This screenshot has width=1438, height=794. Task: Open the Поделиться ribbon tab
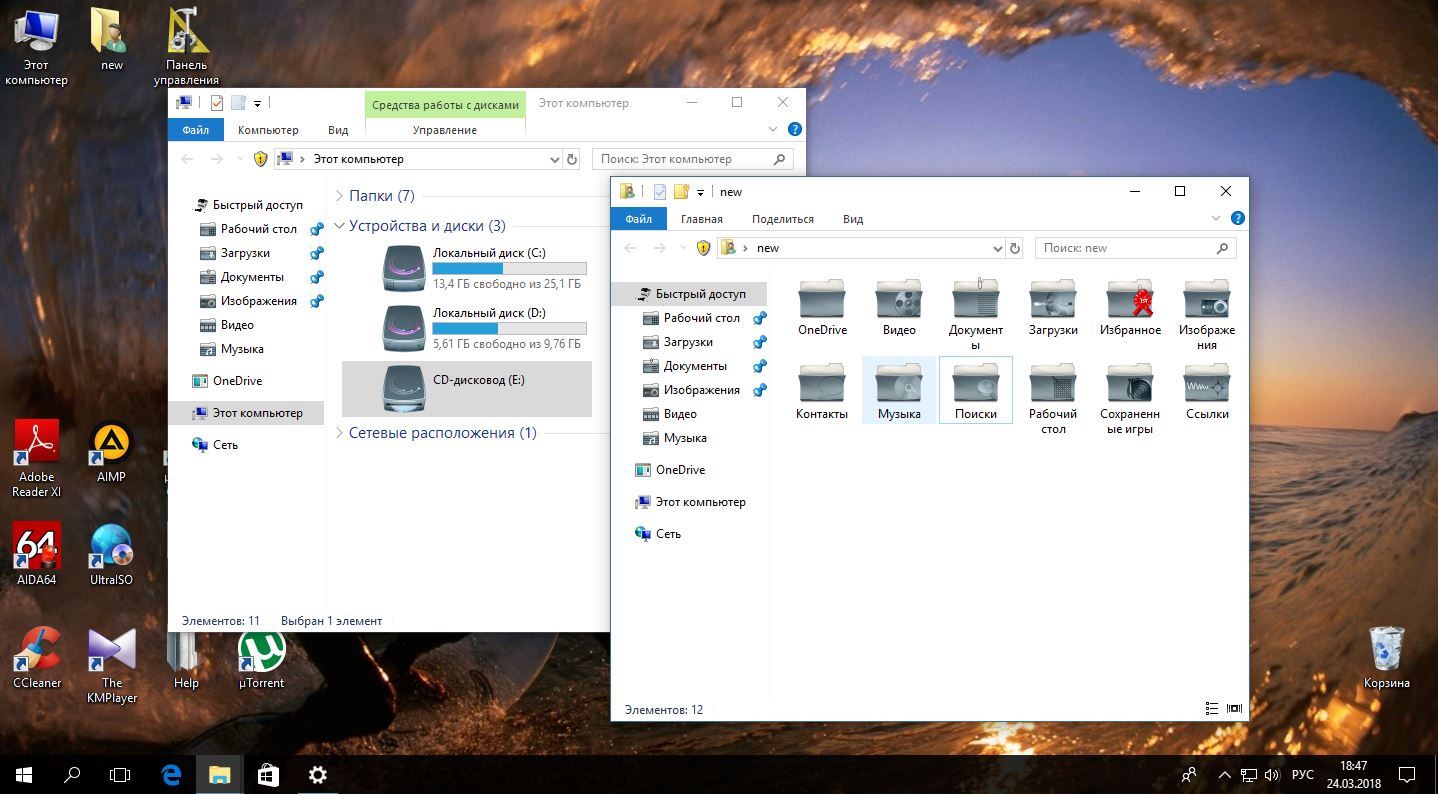[x=782, y=219]
